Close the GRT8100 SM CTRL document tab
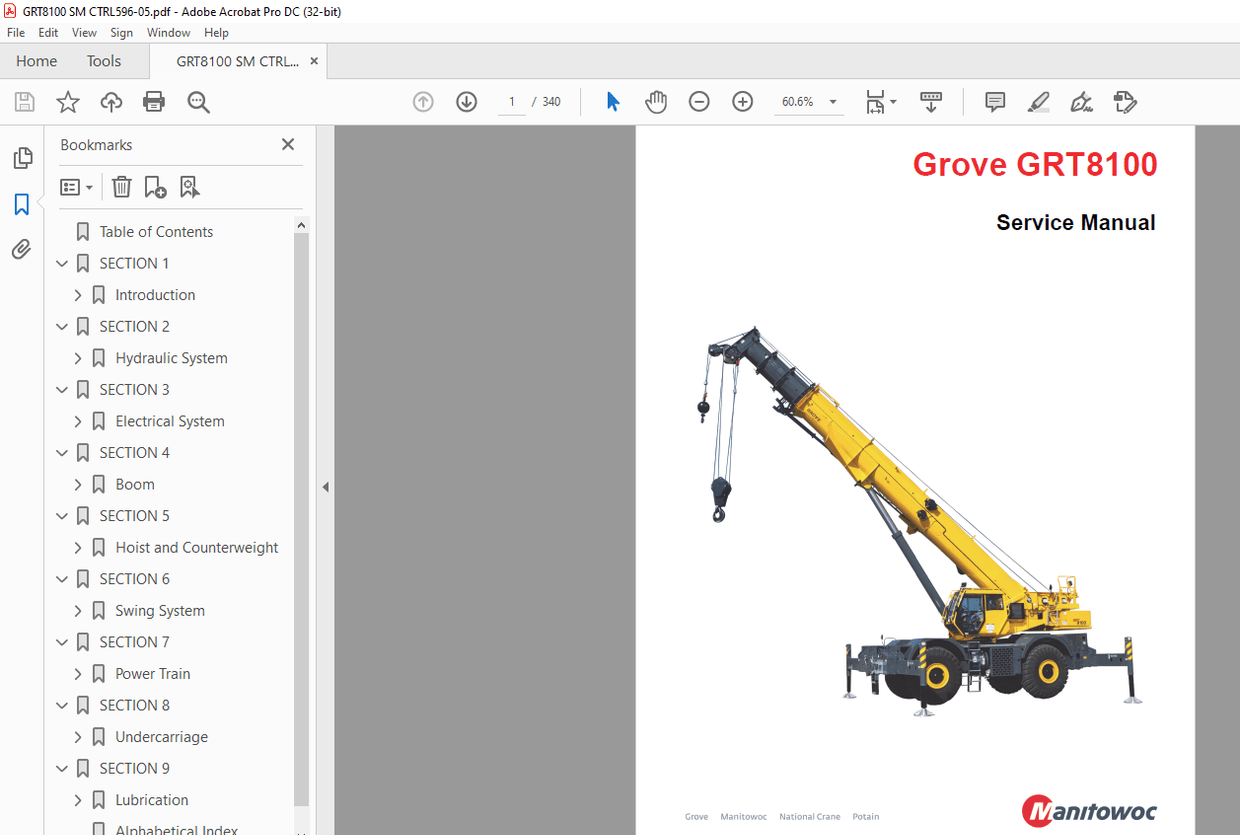The height and width of the screenshot is (835, 1240). click(314, 61)
